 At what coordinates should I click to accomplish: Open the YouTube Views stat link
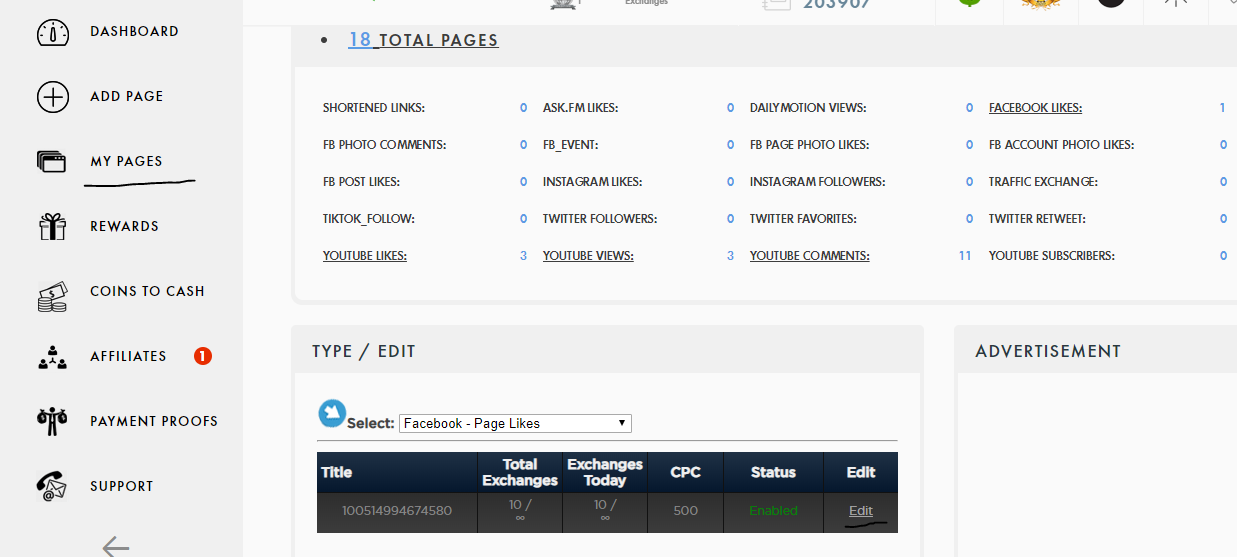click(588, 256)
